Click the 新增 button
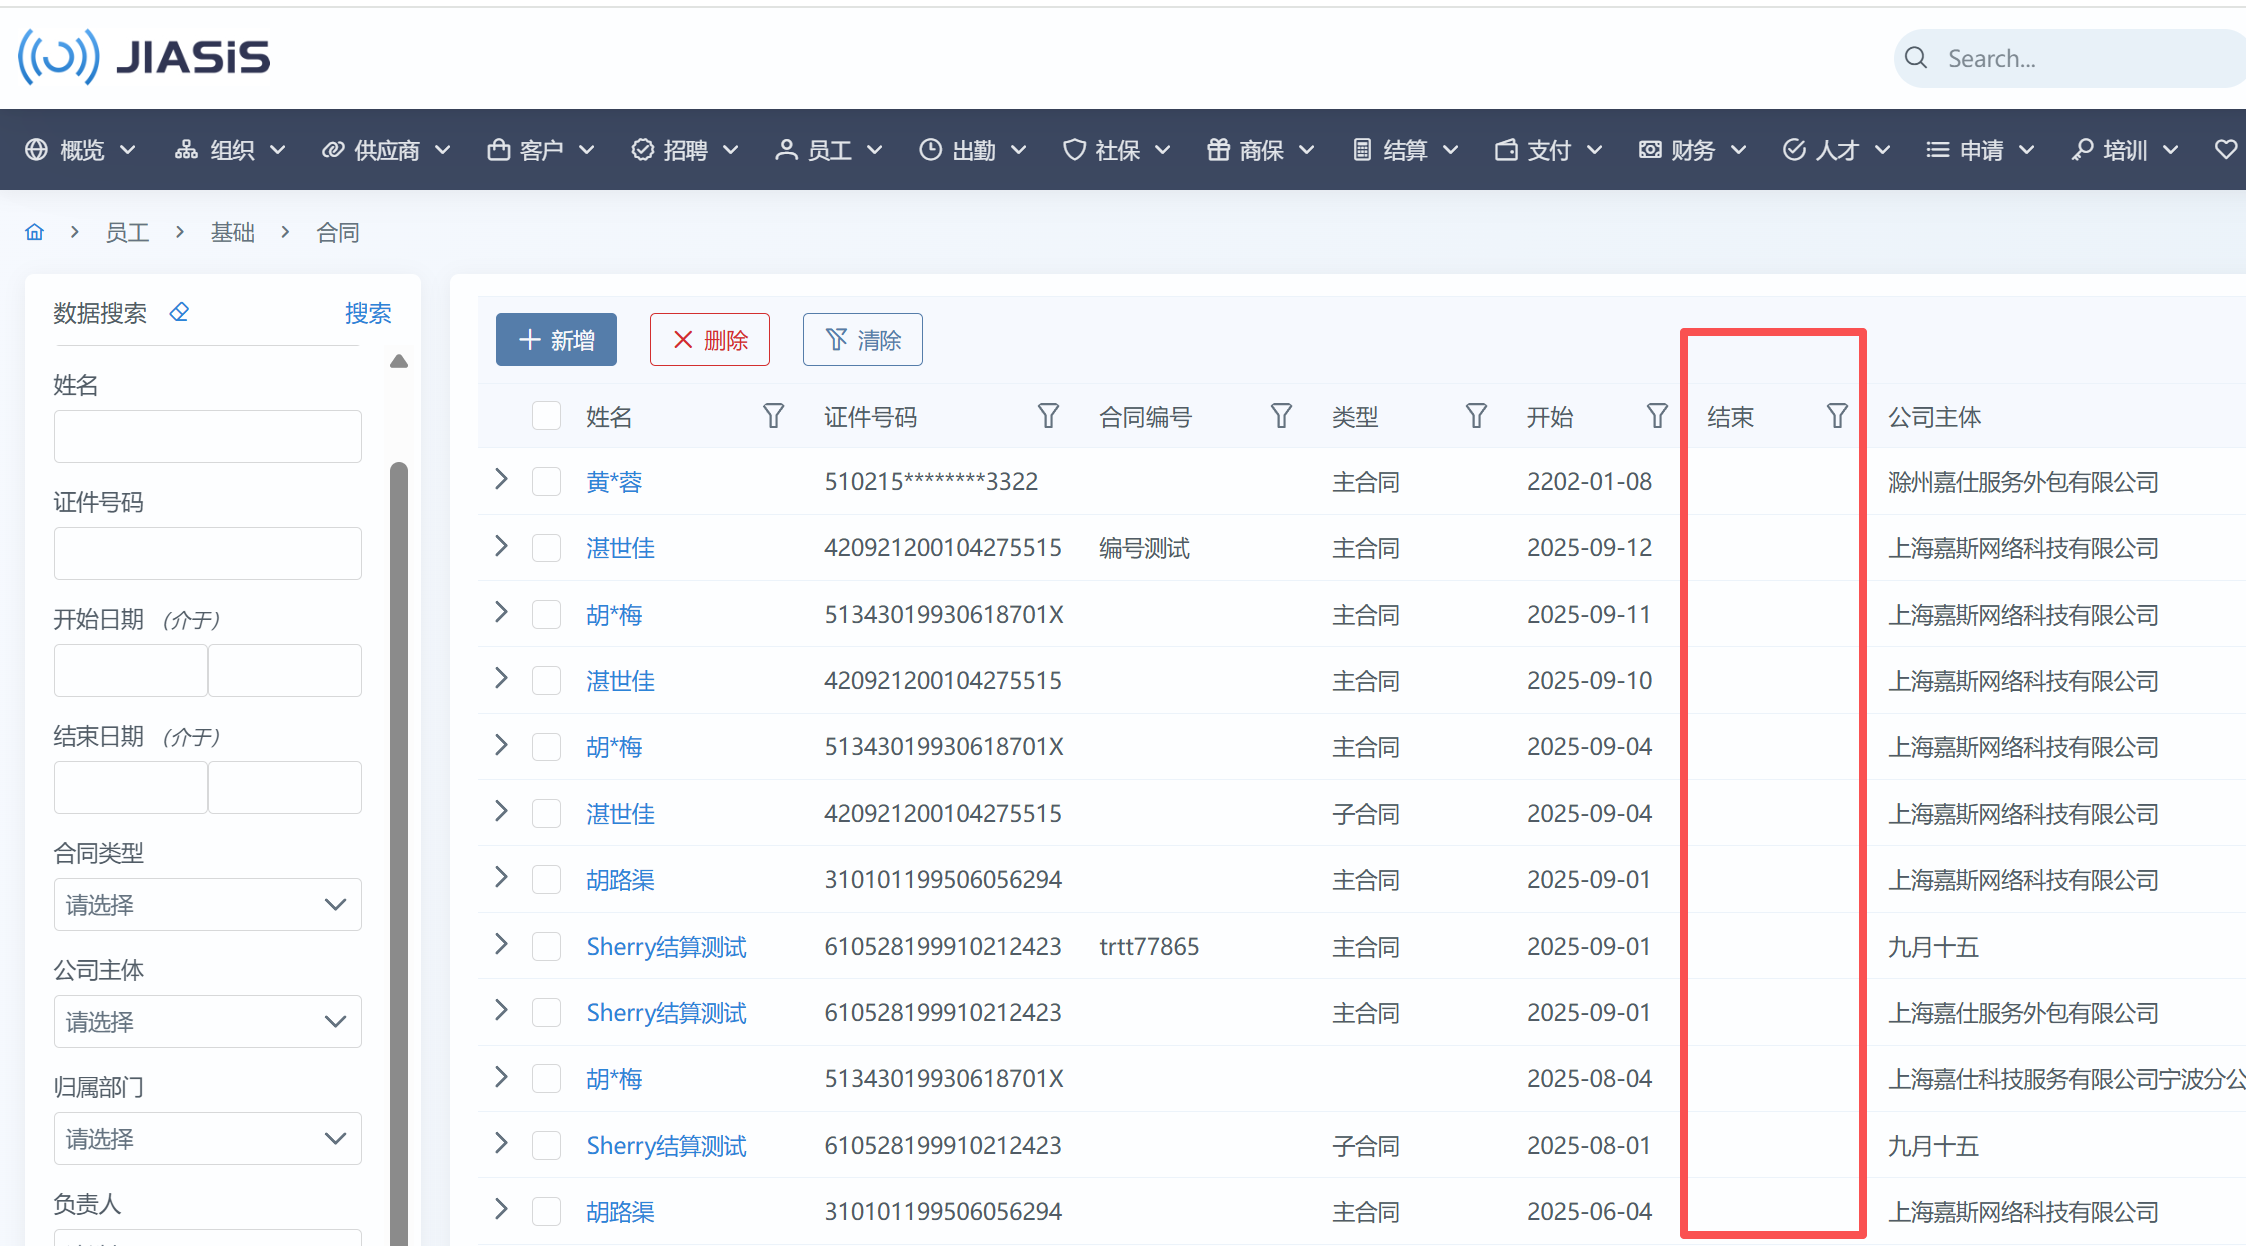This screenshot has height=1246, width=2246. (556, 340)
